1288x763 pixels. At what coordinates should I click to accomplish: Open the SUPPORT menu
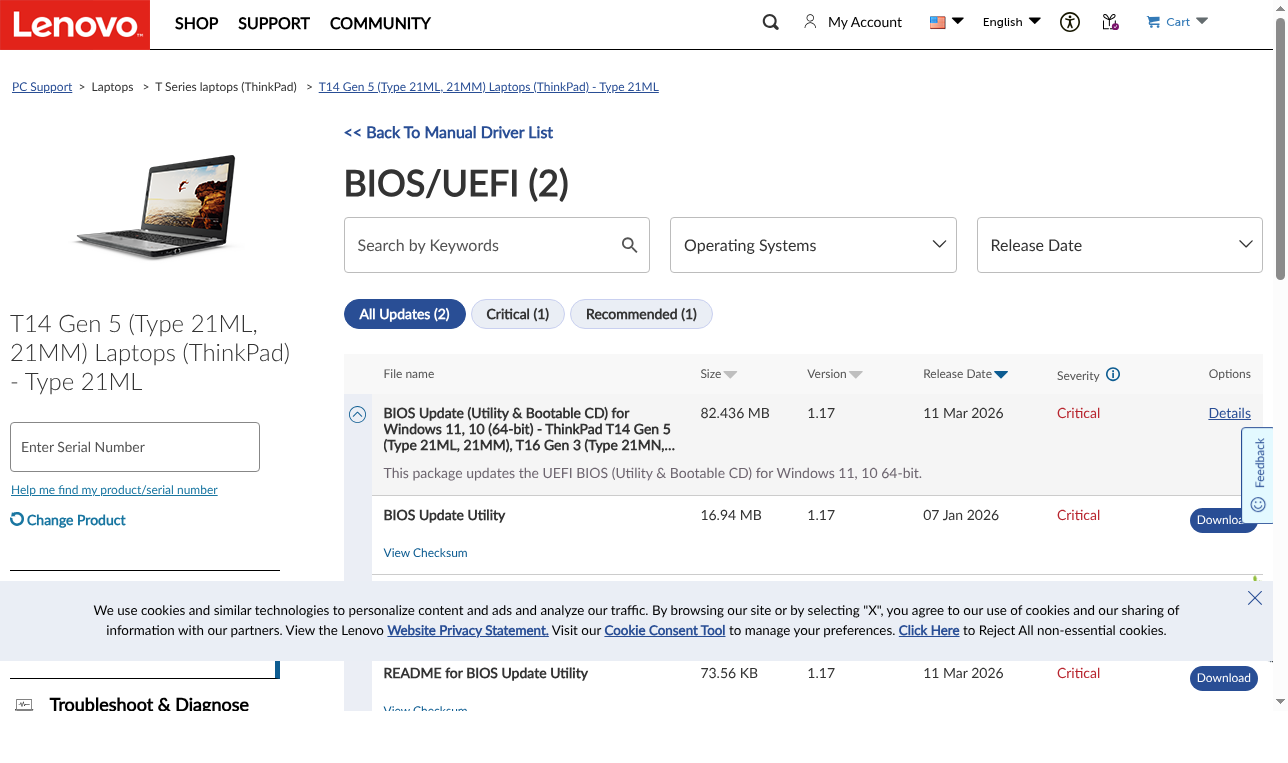(x=274, y=23)
